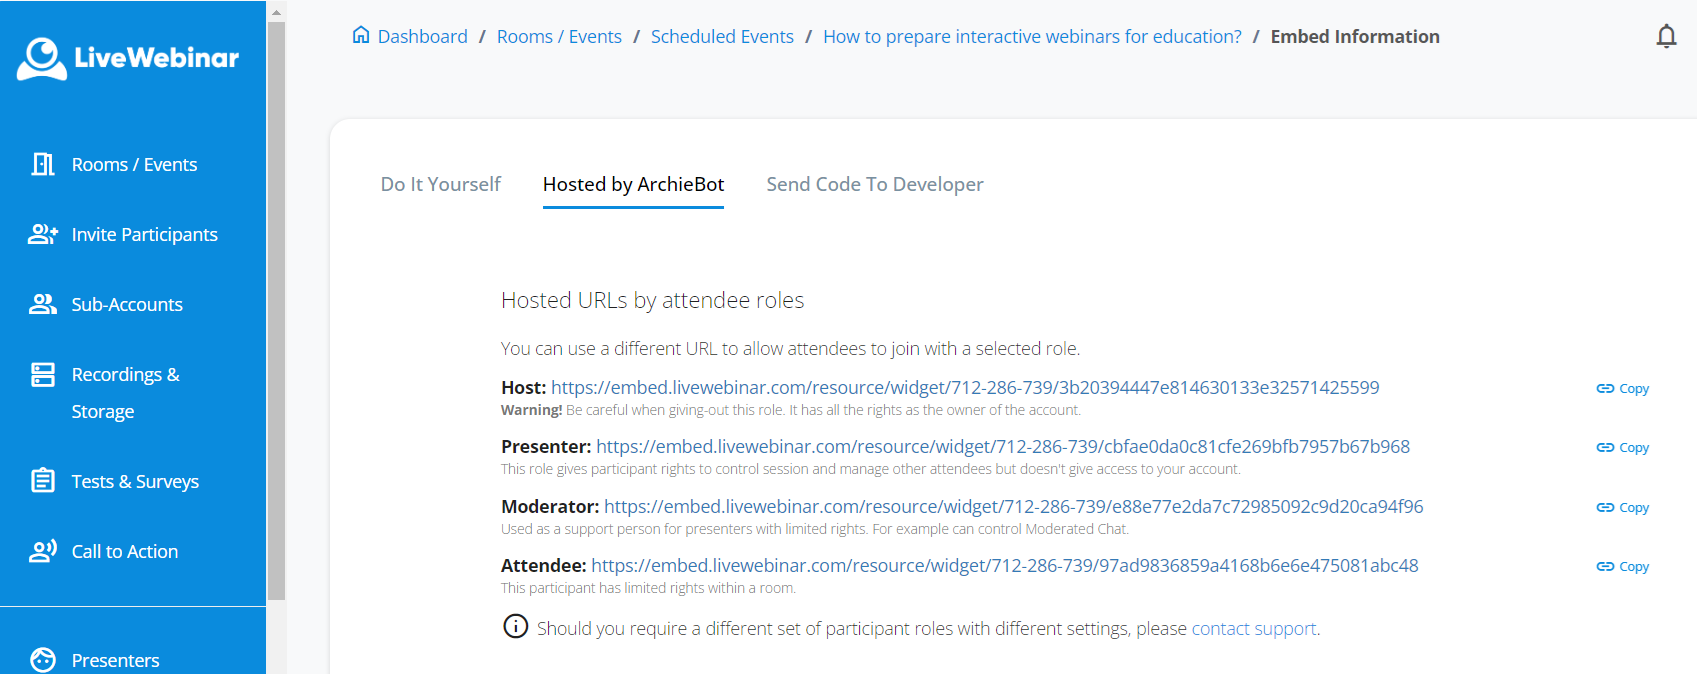Open the Presenters sidebar icon
Screen dimensions: 1697x674
click(x=43, y=660)
